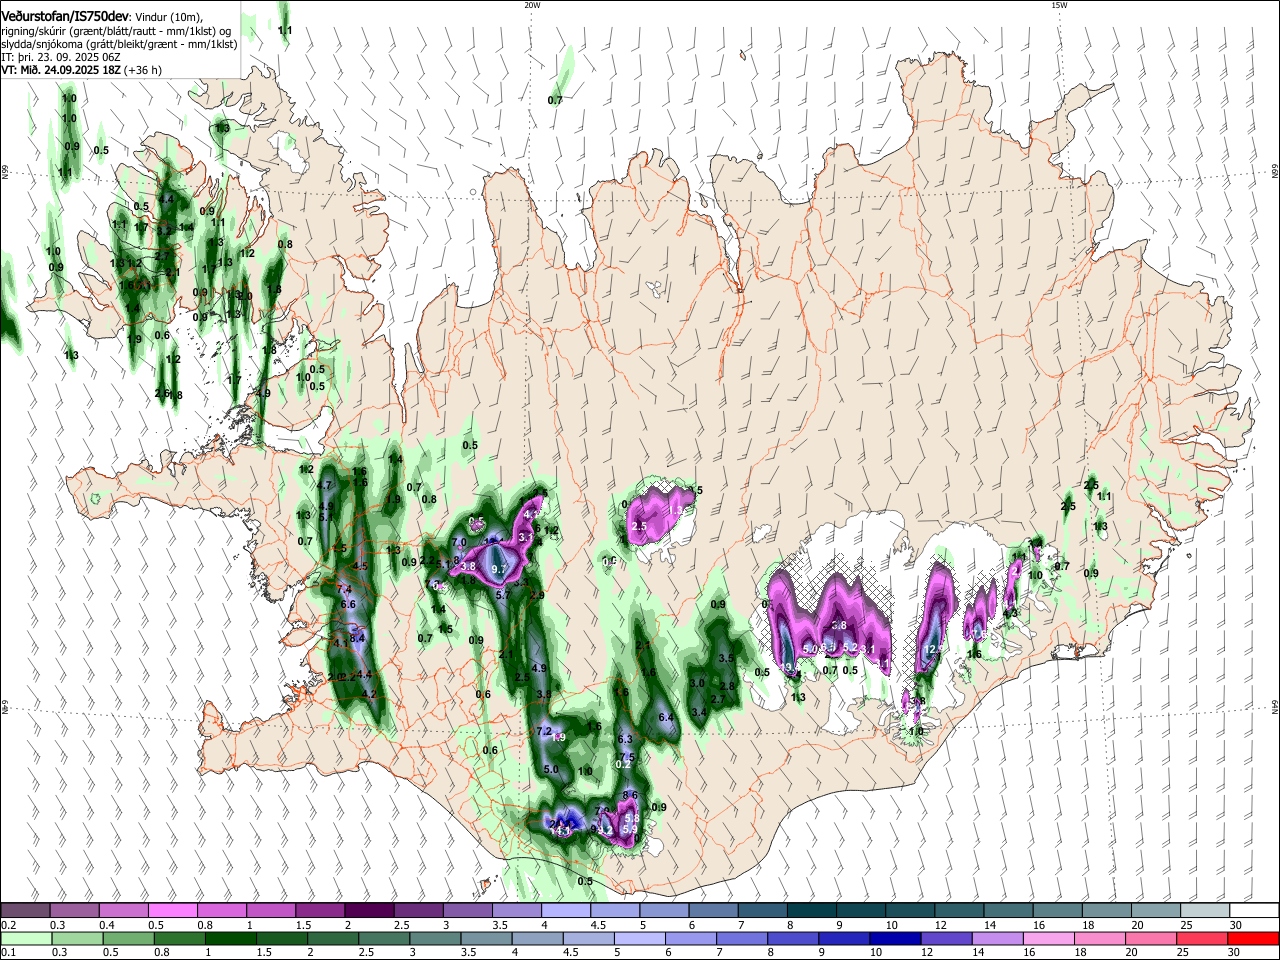The height and width of the screenshot is (960, 1280).
Task: Pick the upper-scale swatch for 0.2–0.3
Action: pyautogui.click(x=26, y=911)
